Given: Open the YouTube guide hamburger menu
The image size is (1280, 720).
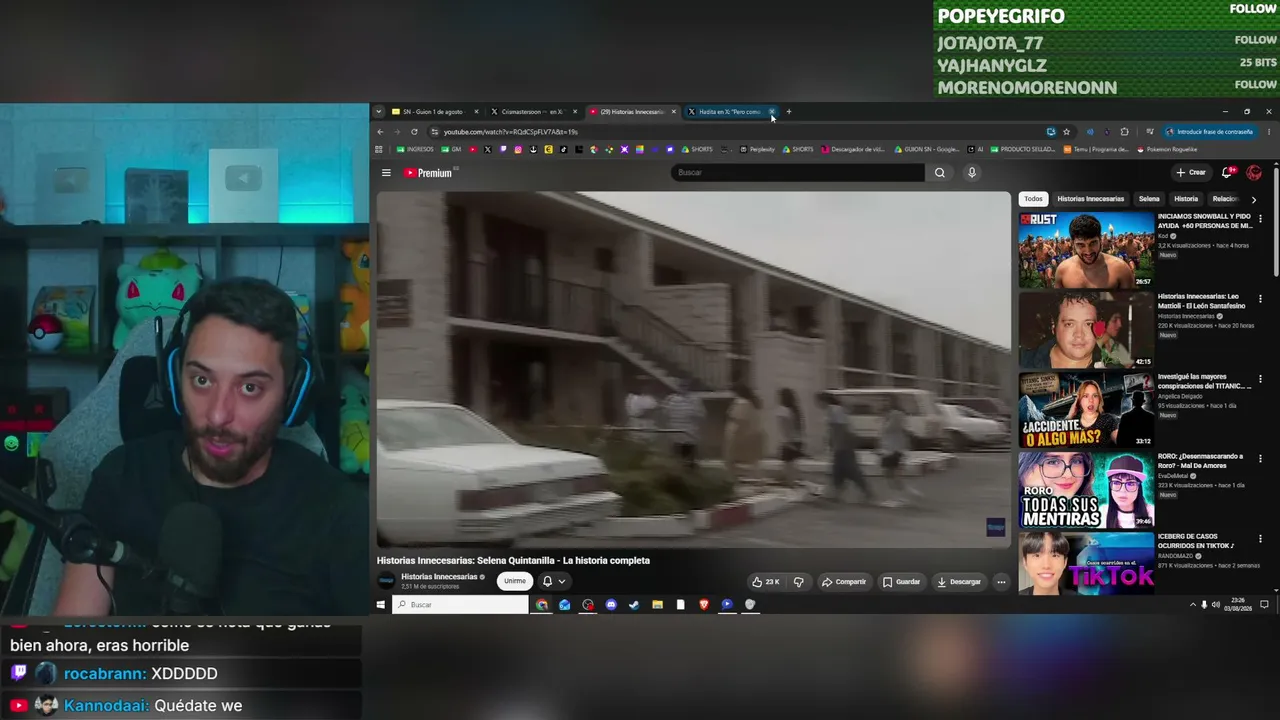Looking at the screenshot, I should pos(386,173).
